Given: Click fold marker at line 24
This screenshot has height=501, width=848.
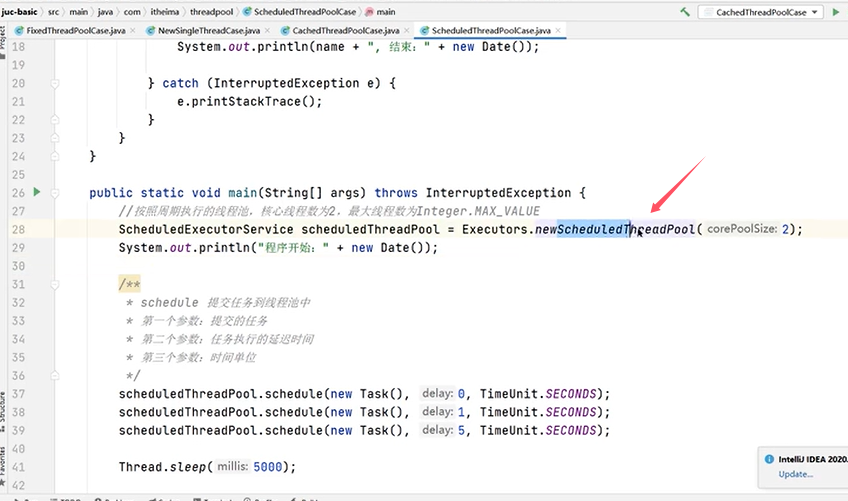Looking at the screenshot, I should pyautogui.click(x=55, y=156).
